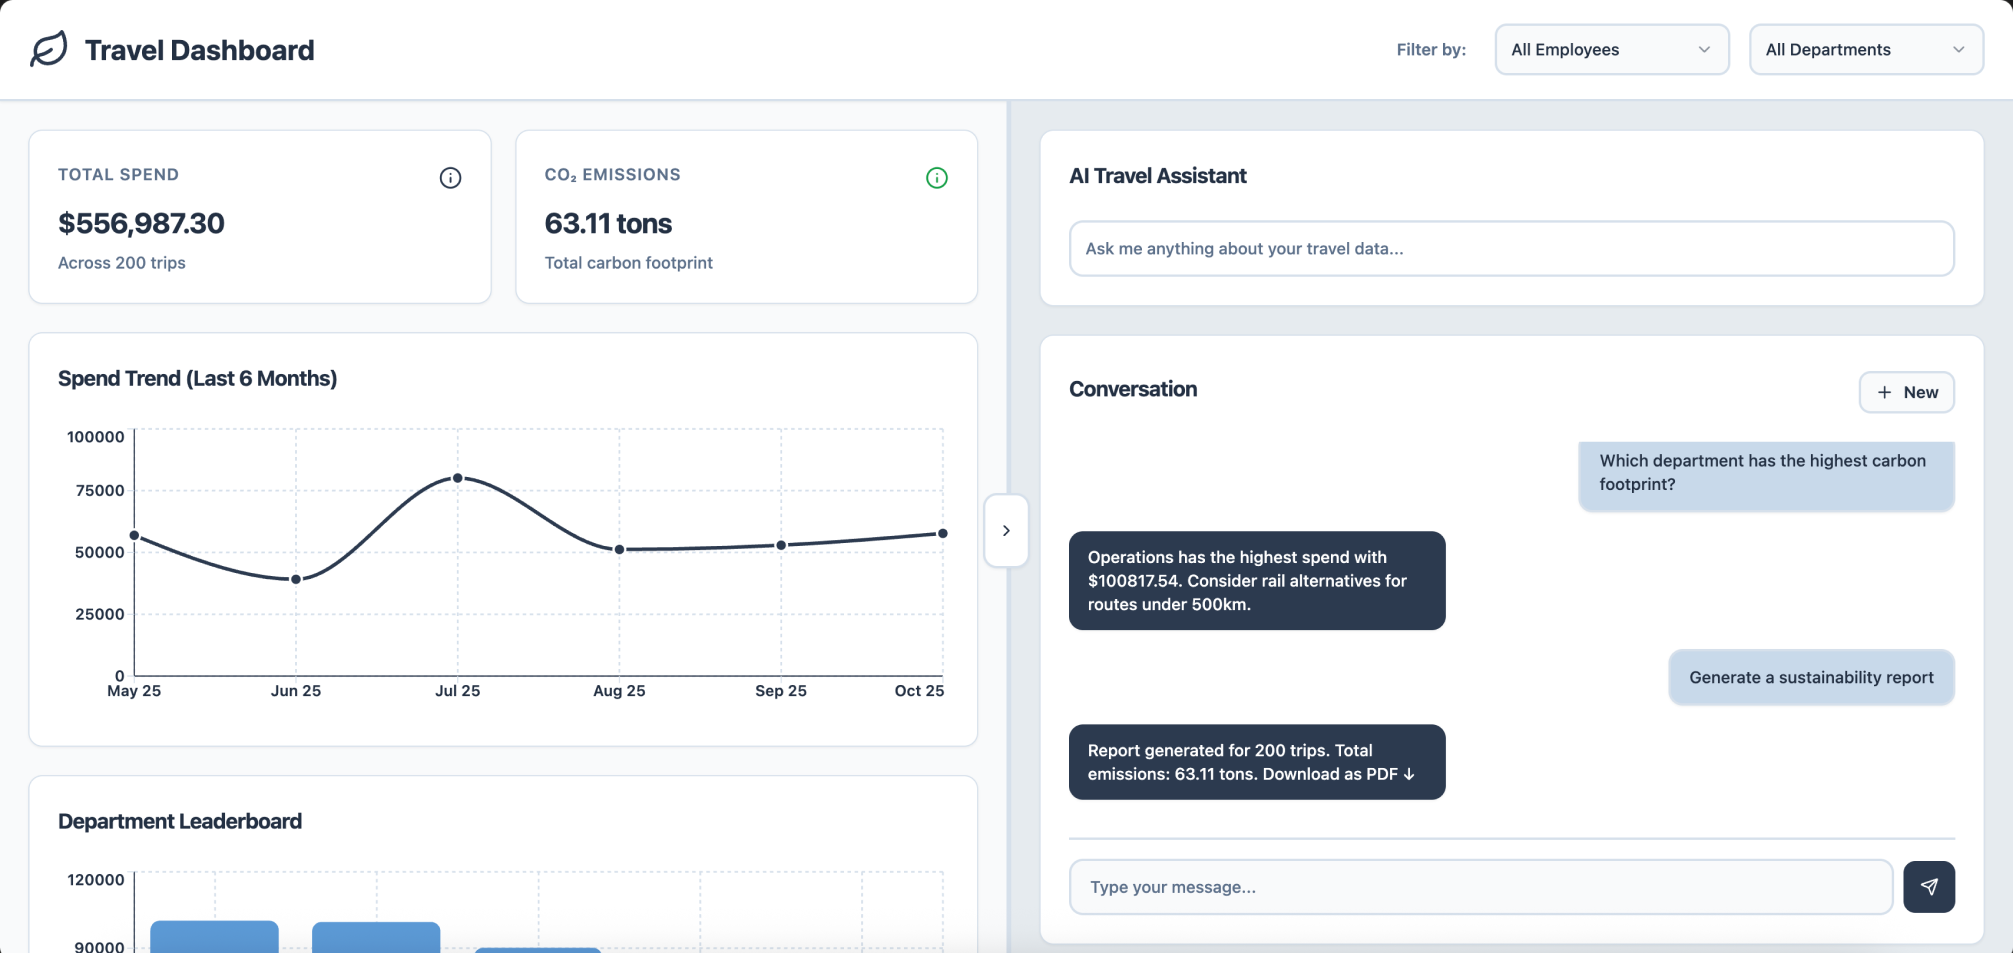This screenshot has height=954, width=2014.
Task: Click the Travel Dashboard title
Action: click(199, 50)
